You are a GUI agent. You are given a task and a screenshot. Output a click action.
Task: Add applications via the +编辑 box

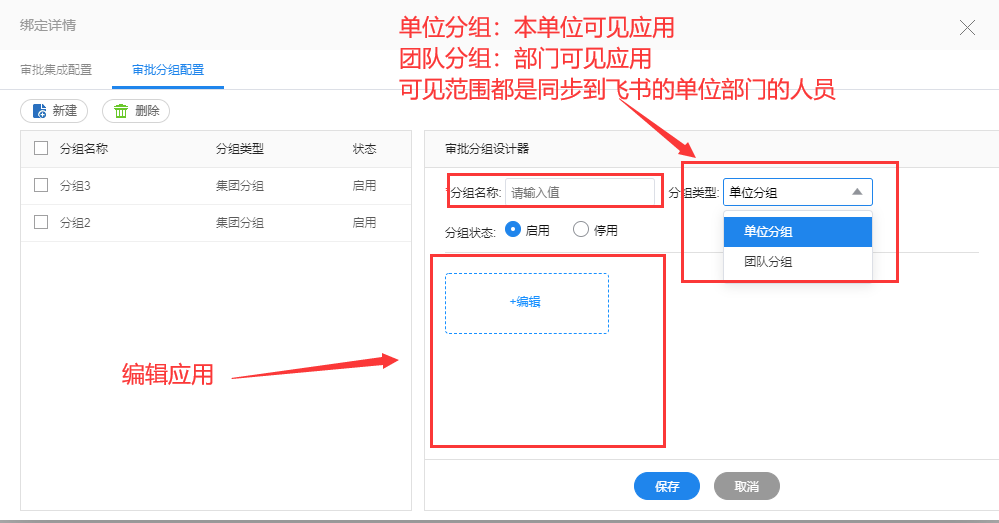pyautogui.click(x=527, y=303)
